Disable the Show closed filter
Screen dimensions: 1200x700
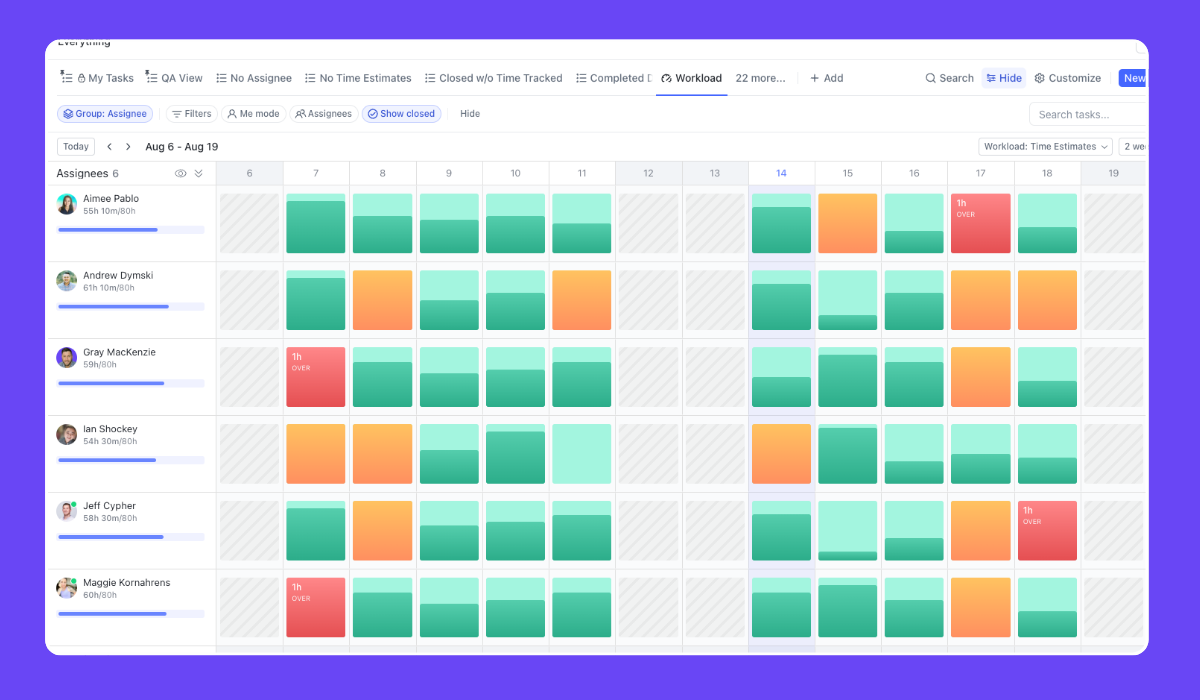(401, 113)
